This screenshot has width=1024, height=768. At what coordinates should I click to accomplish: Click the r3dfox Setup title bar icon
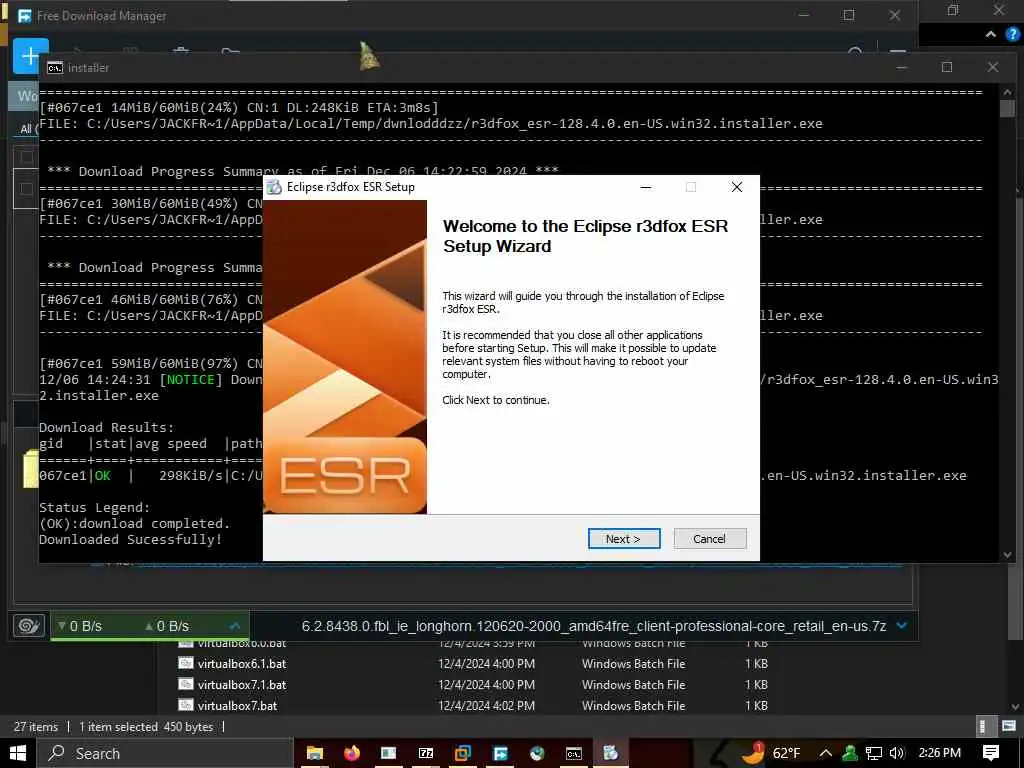pos(275,187)
